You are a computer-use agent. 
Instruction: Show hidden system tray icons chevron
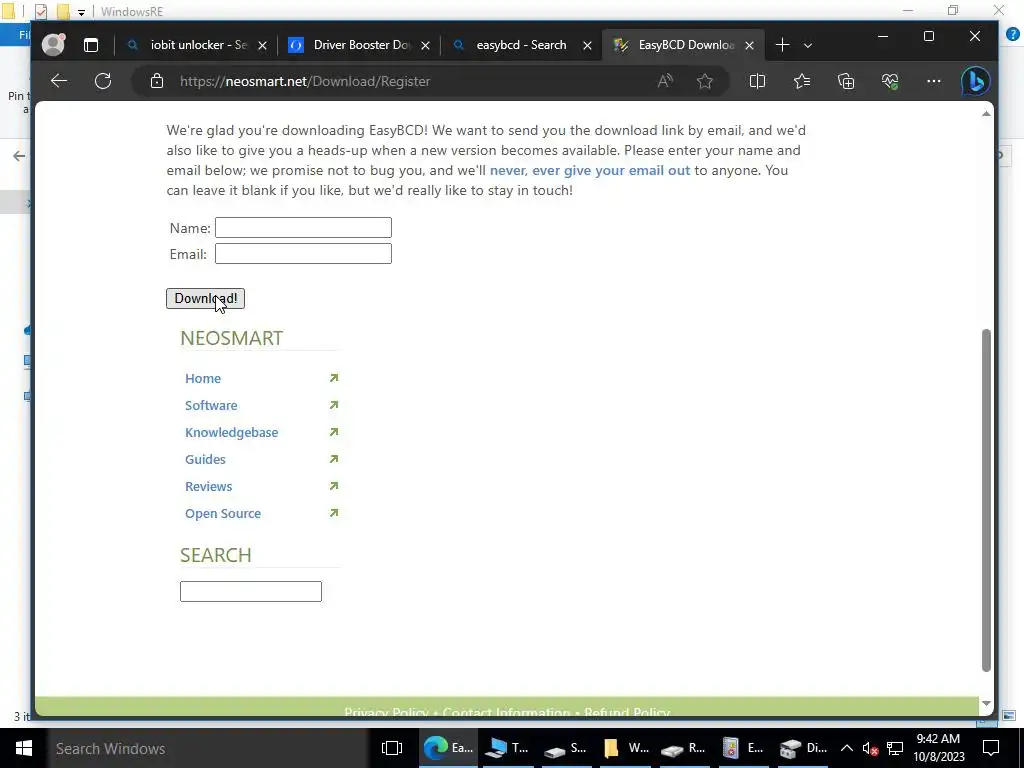[x=846, y=748]
